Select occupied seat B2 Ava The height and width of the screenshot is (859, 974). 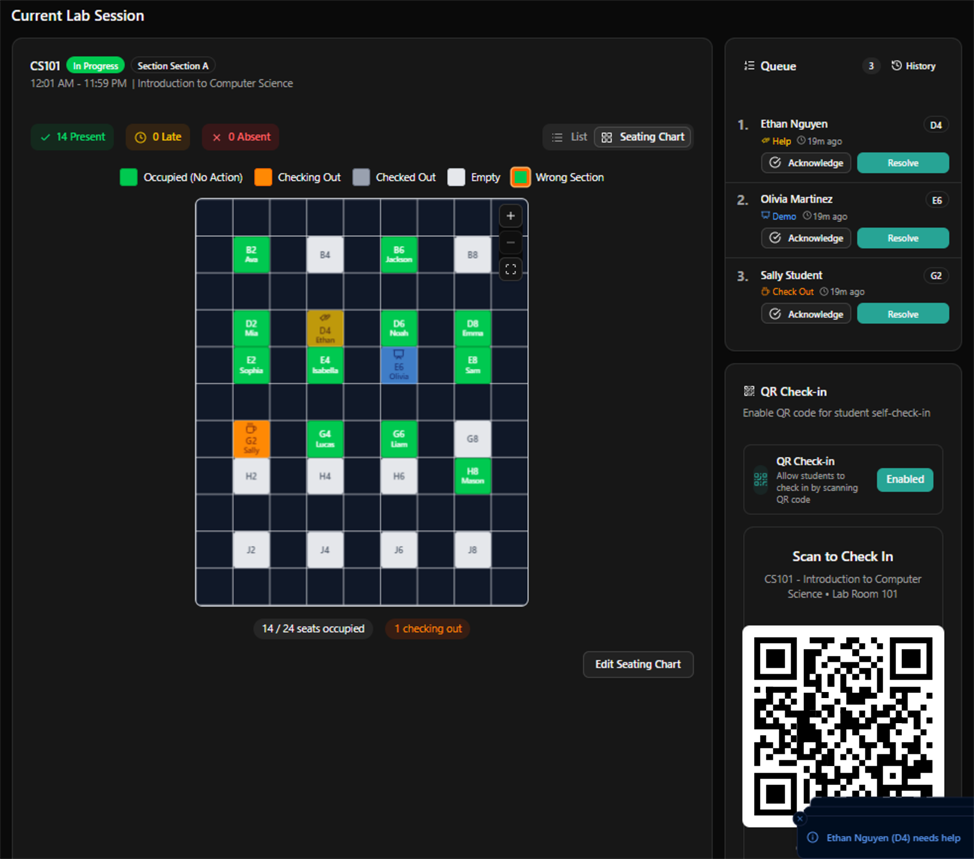point(251,255)
